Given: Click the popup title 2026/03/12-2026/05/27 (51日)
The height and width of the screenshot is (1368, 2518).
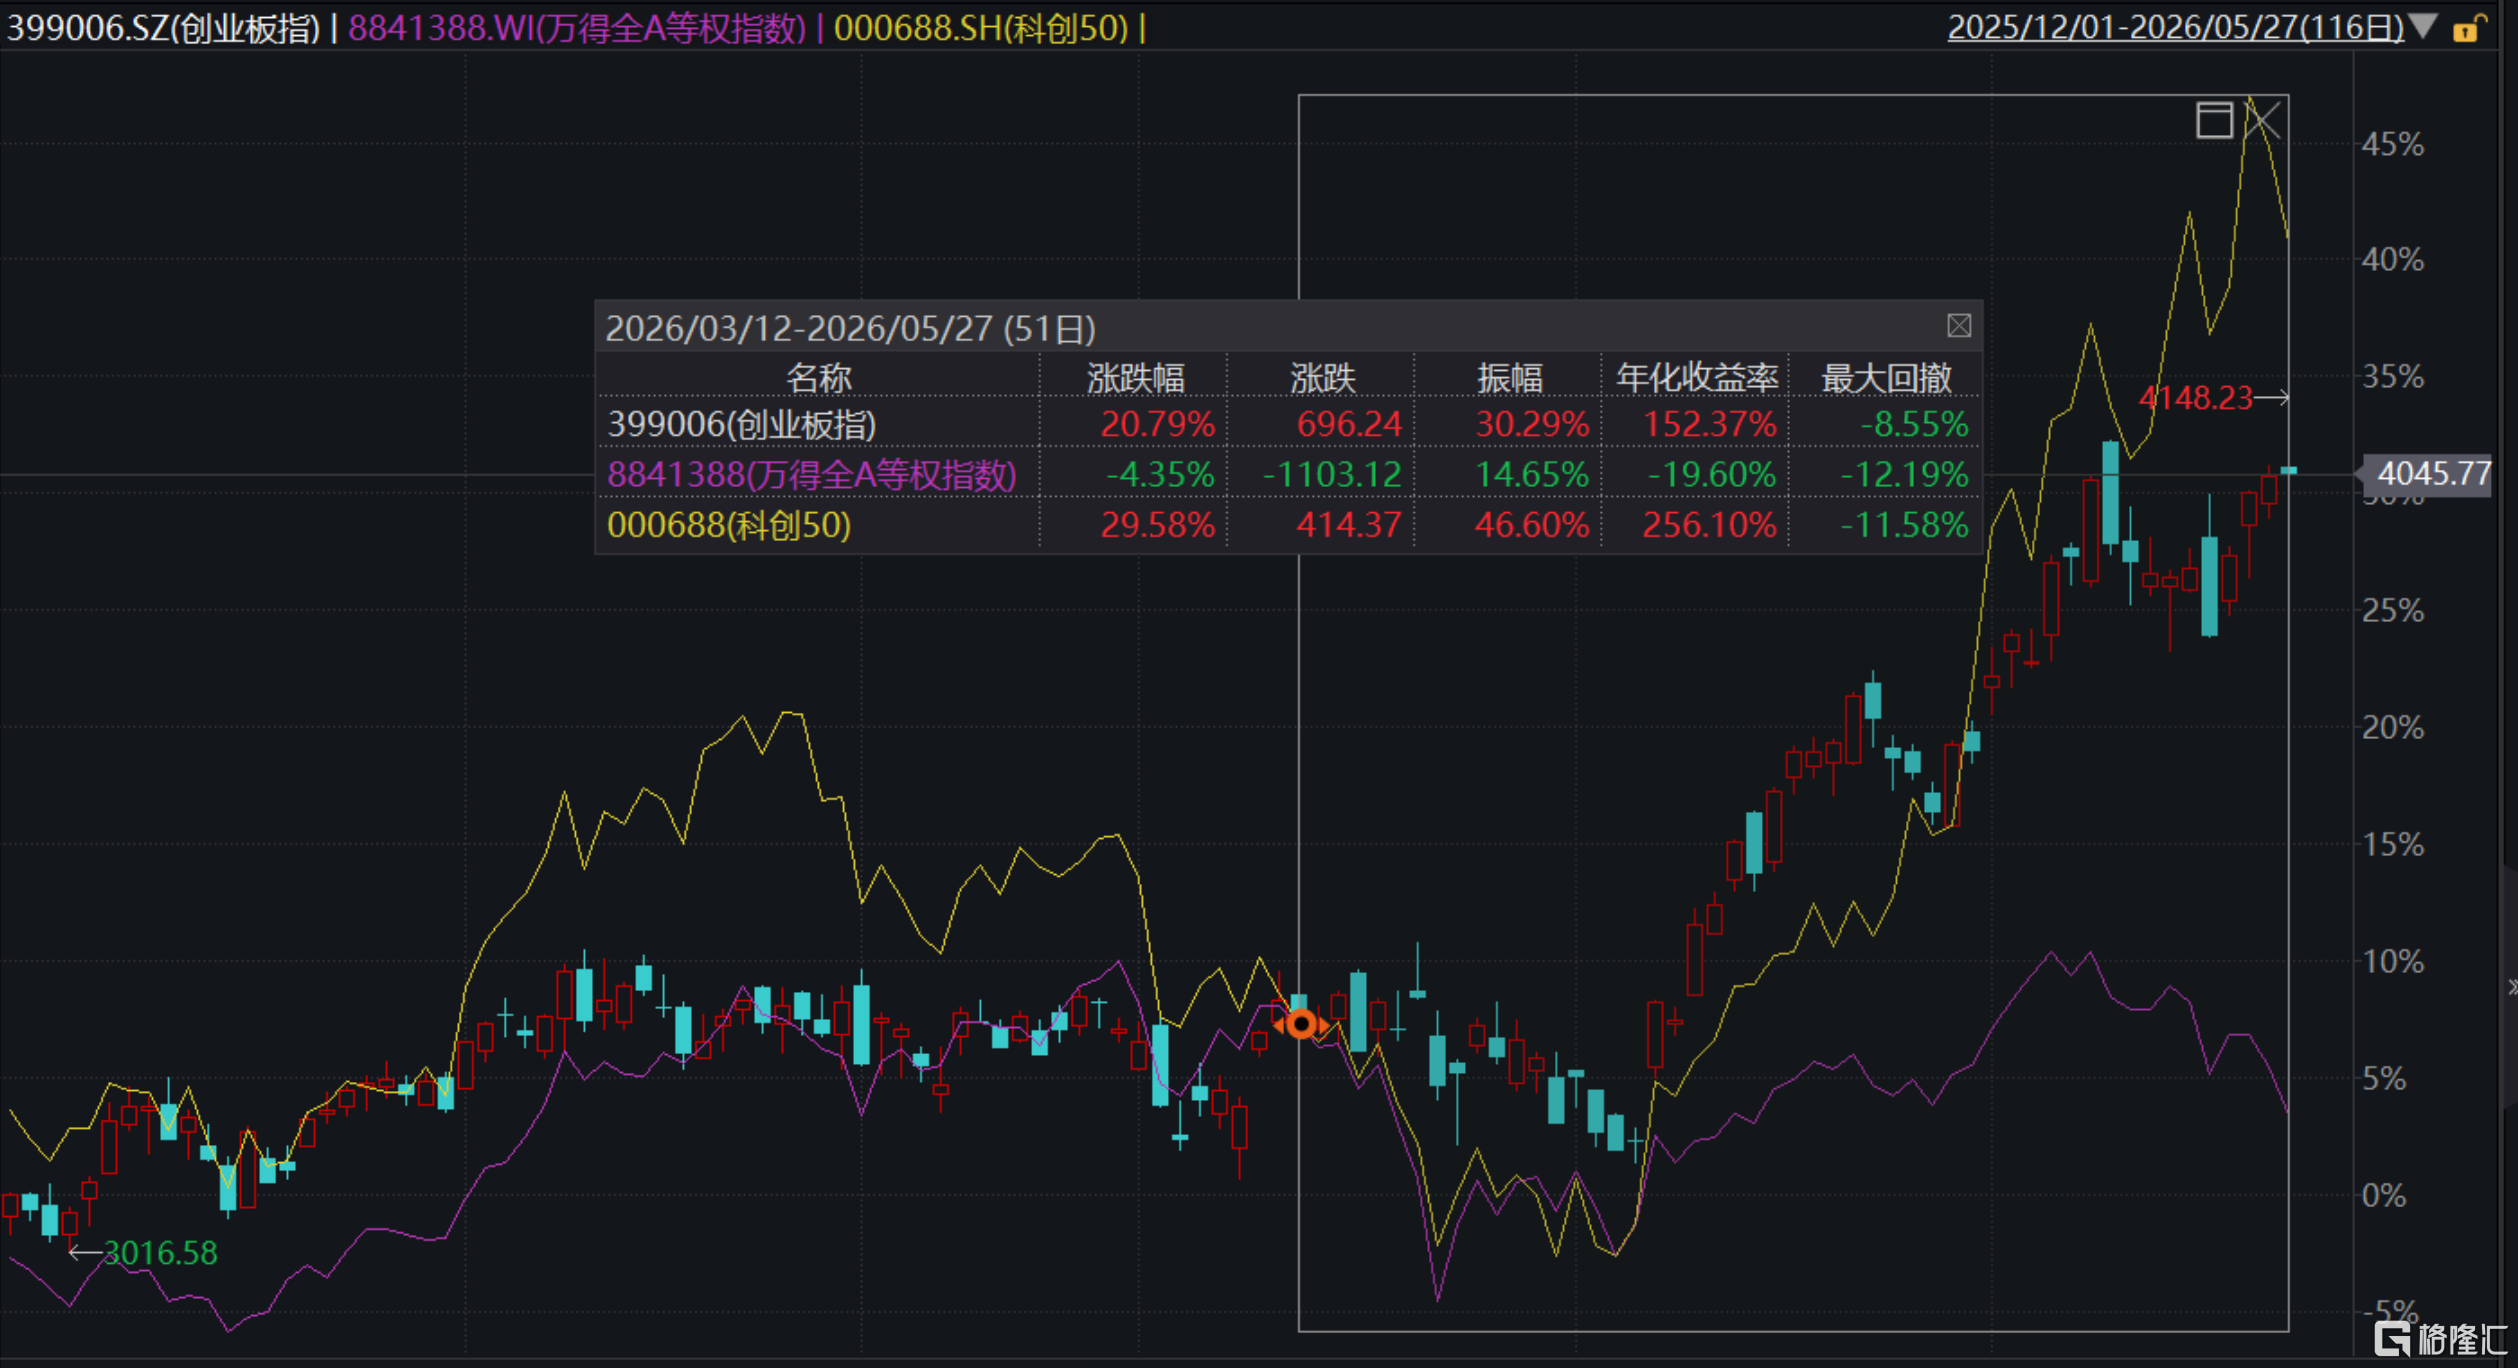Looking at the screenshot, I should (x=850, y=328).
